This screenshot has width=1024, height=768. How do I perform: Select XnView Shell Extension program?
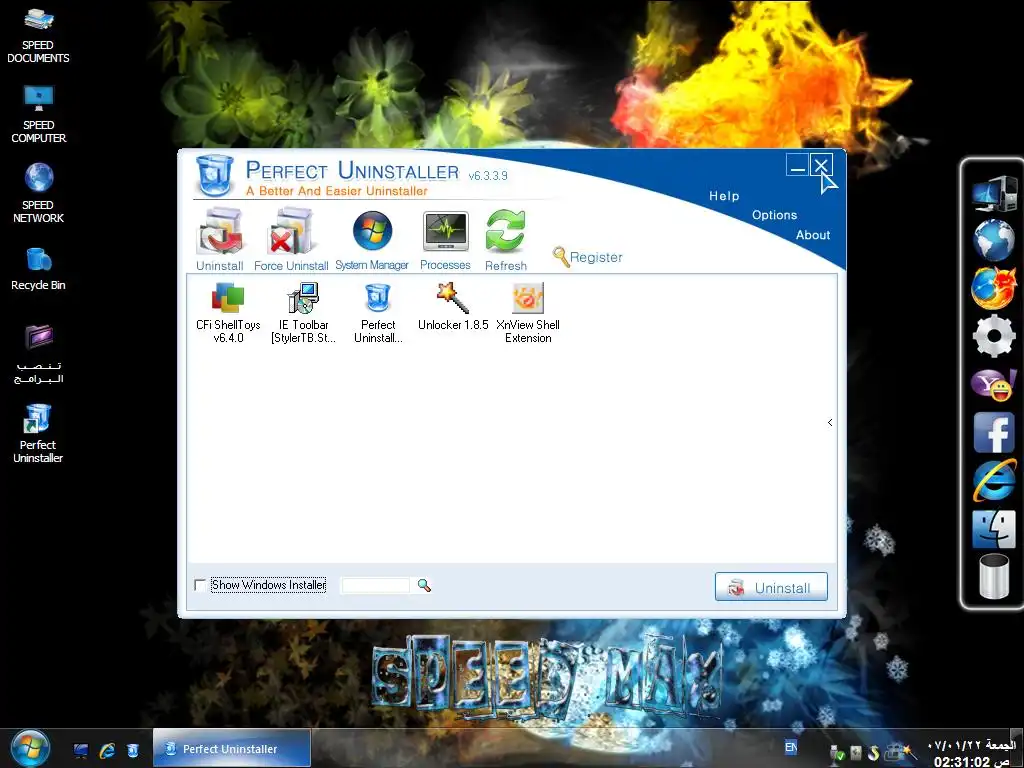tap(528, 313)
